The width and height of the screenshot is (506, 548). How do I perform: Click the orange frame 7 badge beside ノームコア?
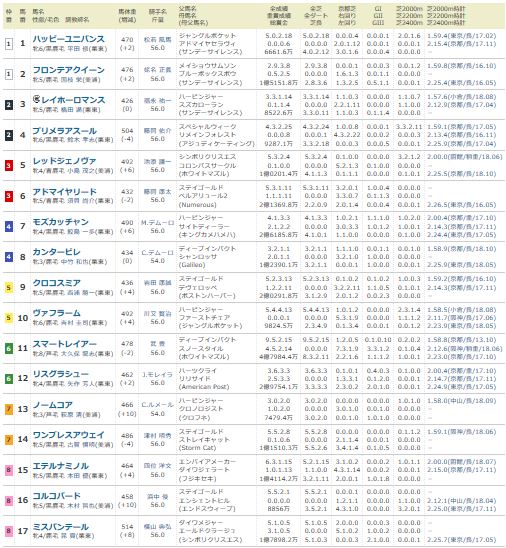[x=9, y=409]
